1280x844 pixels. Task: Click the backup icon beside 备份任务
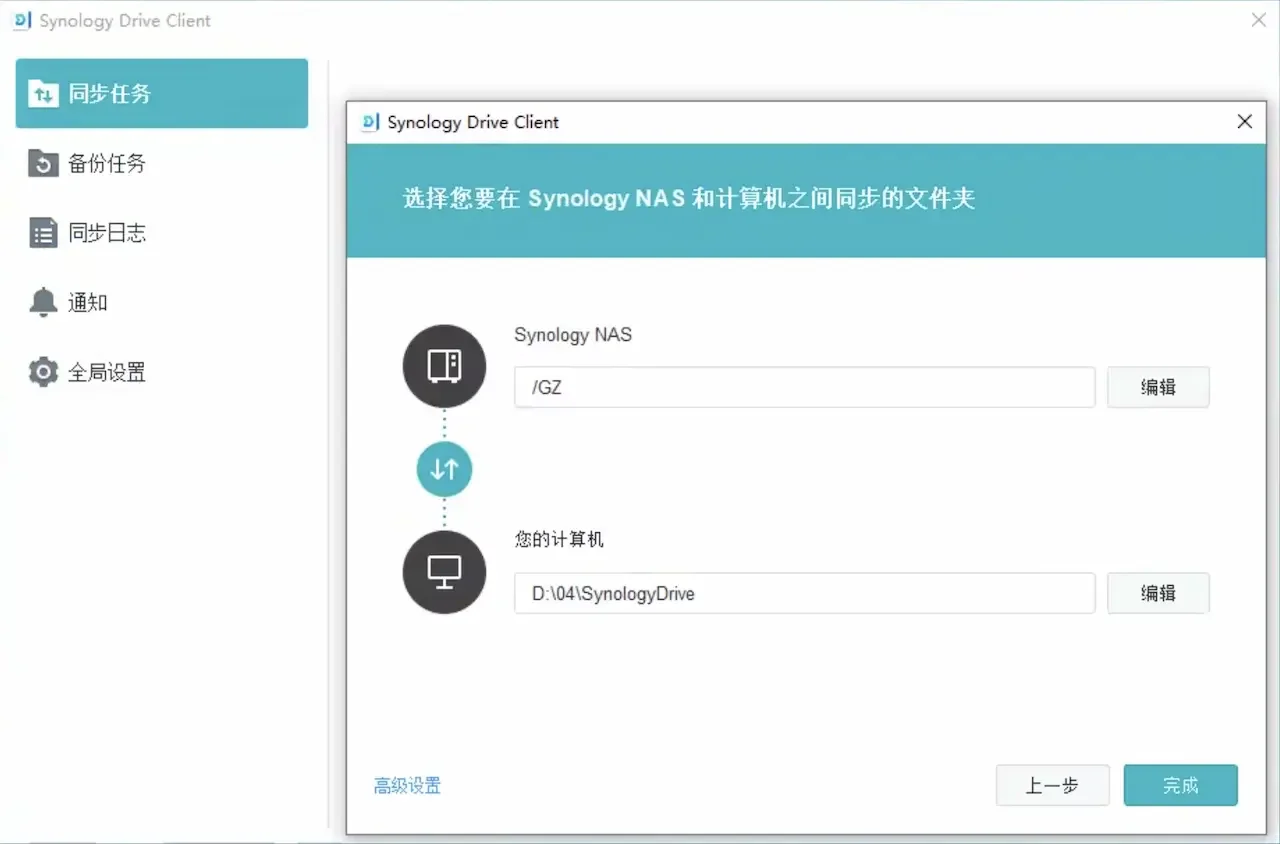point(43,163)
